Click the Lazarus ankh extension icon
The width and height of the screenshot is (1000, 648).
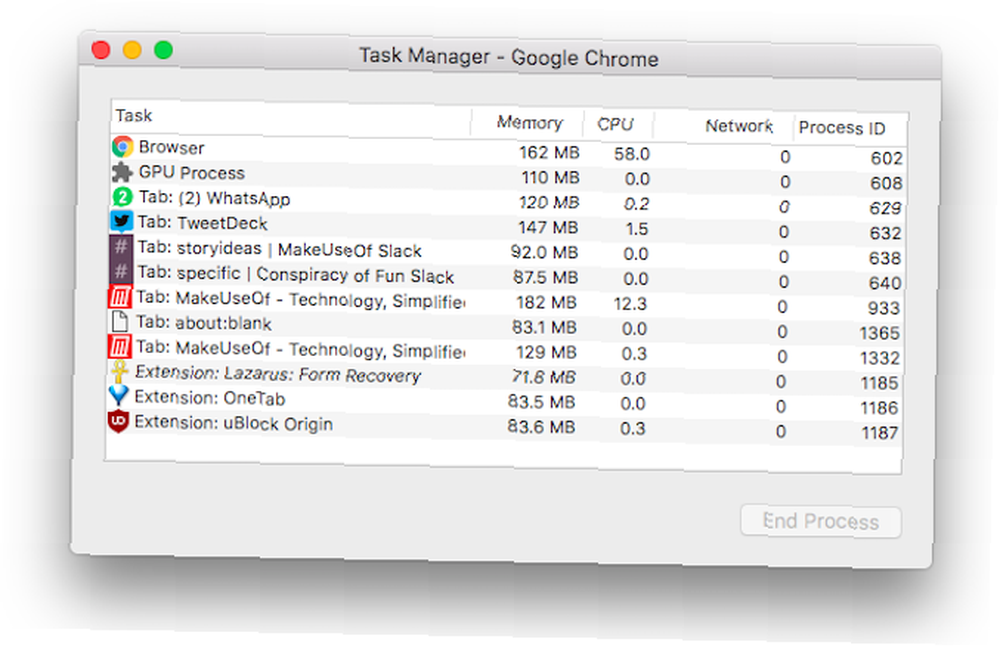[x=119, y=371]
